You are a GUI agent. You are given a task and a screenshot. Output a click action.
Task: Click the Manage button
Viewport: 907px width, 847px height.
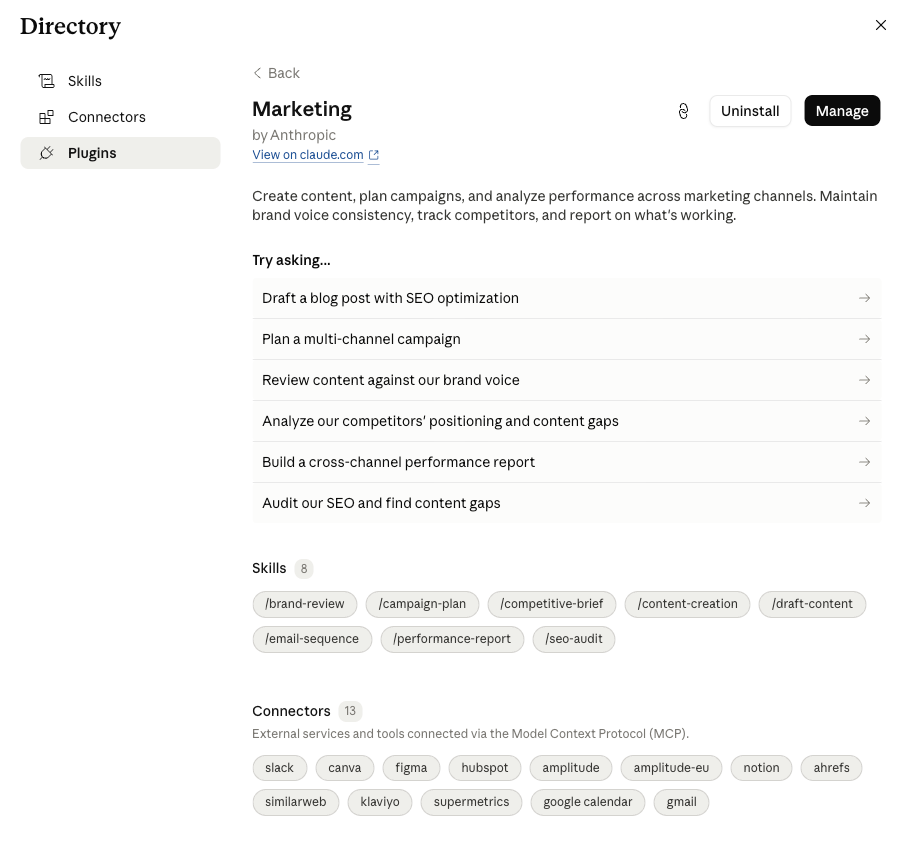point(842,111)
